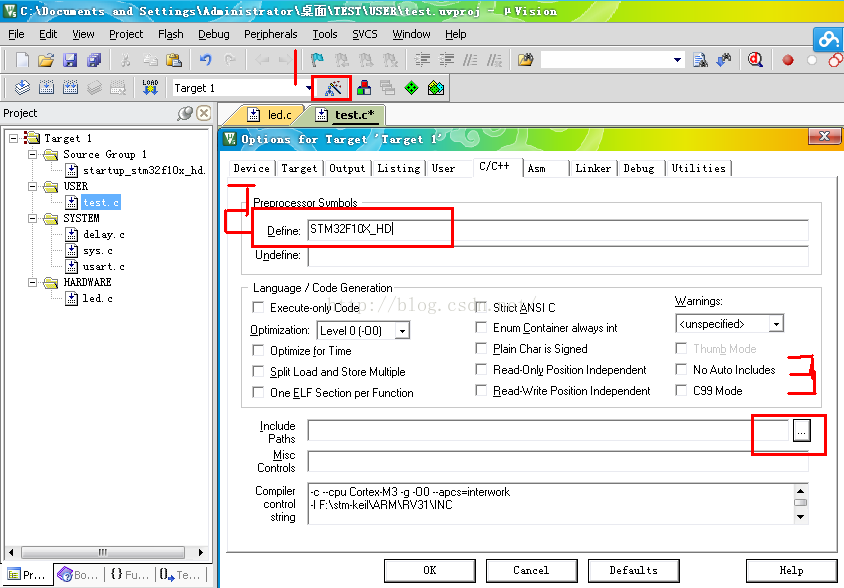Open the Project menu
844x588 pixels.
click(x=126, y=34)
